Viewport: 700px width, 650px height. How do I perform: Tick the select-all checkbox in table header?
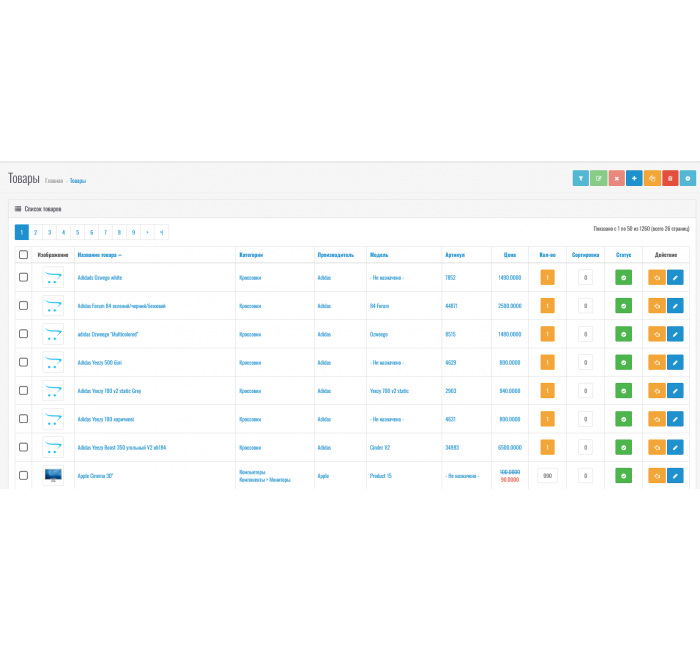[x=24, y=254]
